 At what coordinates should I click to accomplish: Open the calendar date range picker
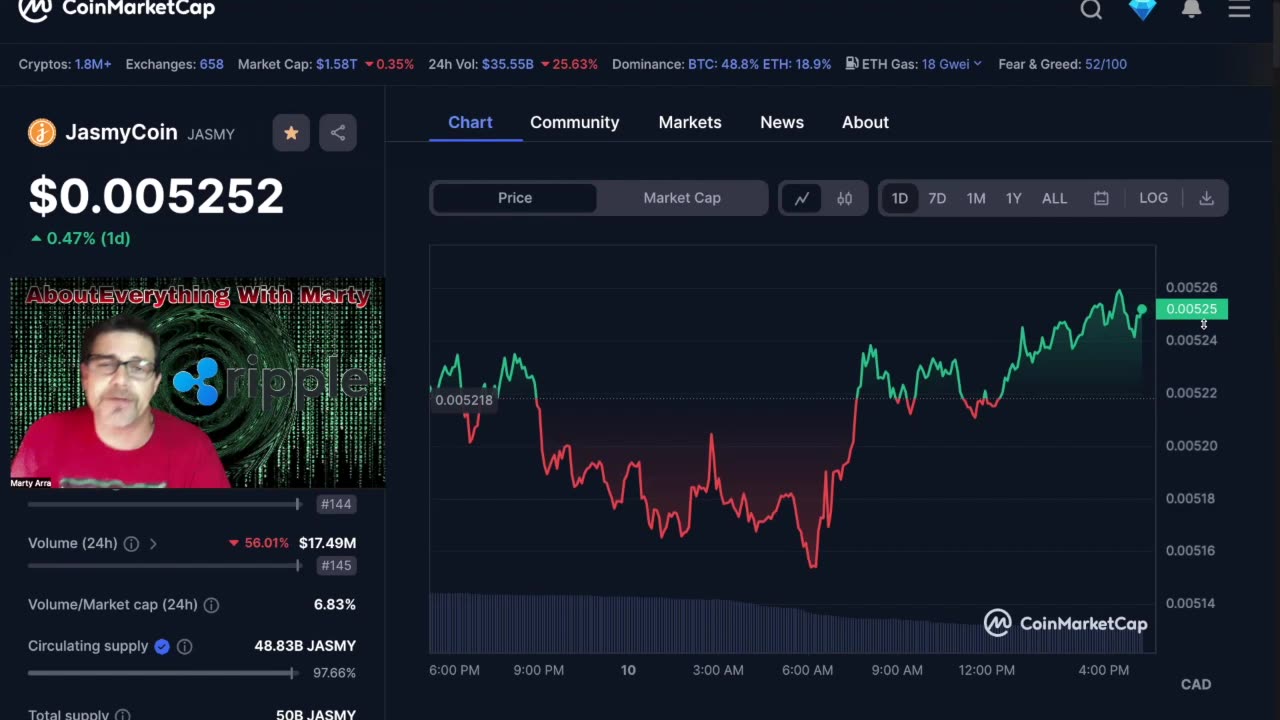[1101, 198]
